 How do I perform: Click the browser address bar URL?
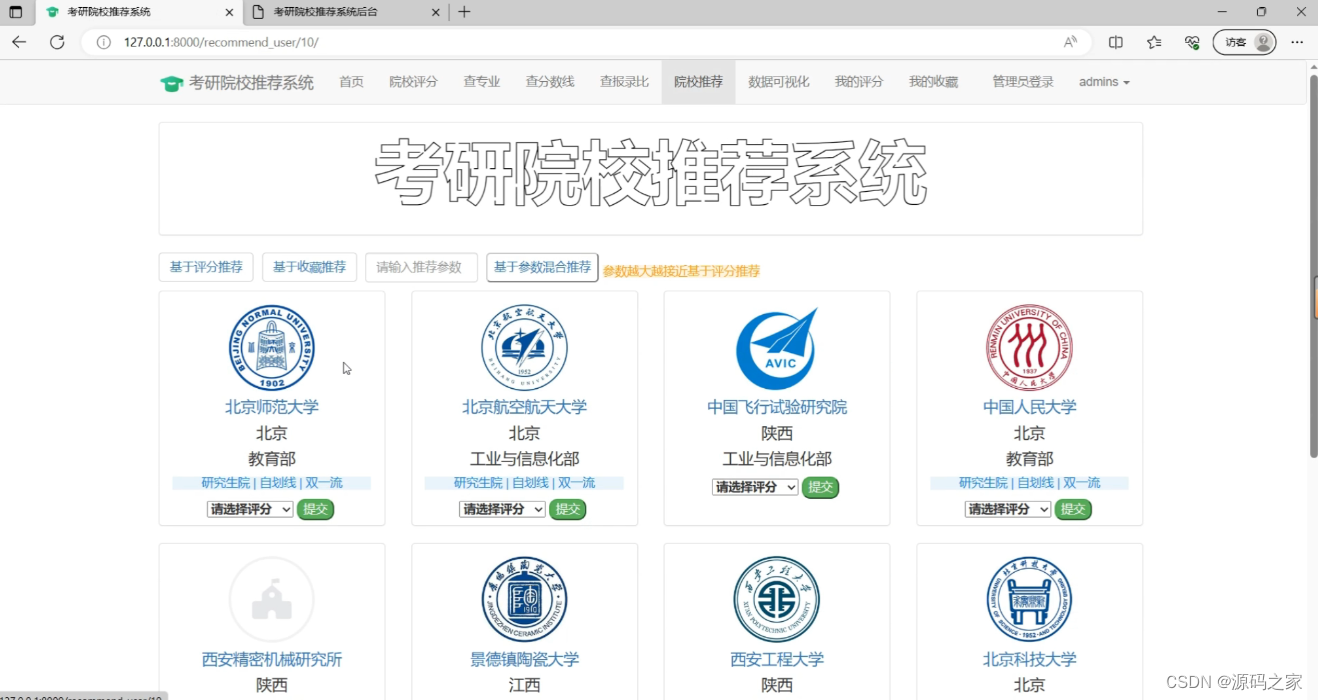point(221,42)
